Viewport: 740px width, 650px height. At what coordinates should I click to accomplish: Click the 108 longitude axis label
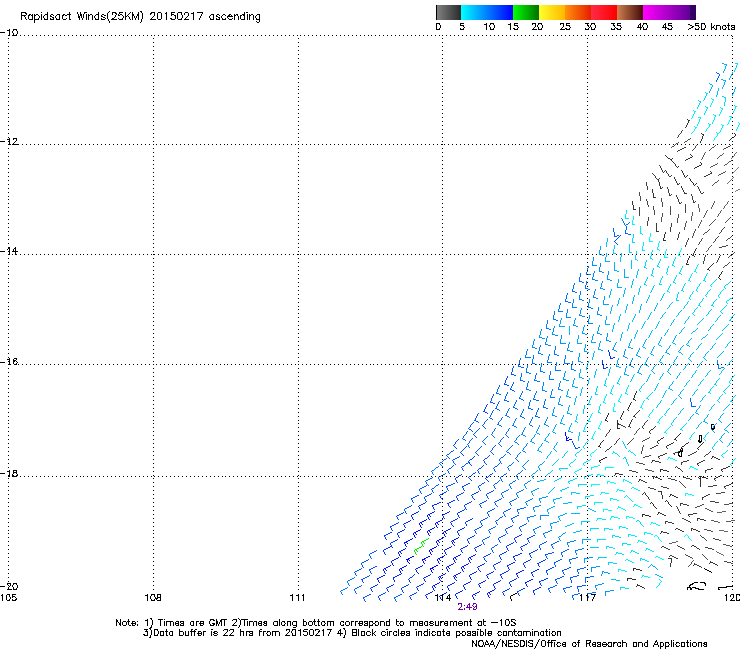click(153, 598)
